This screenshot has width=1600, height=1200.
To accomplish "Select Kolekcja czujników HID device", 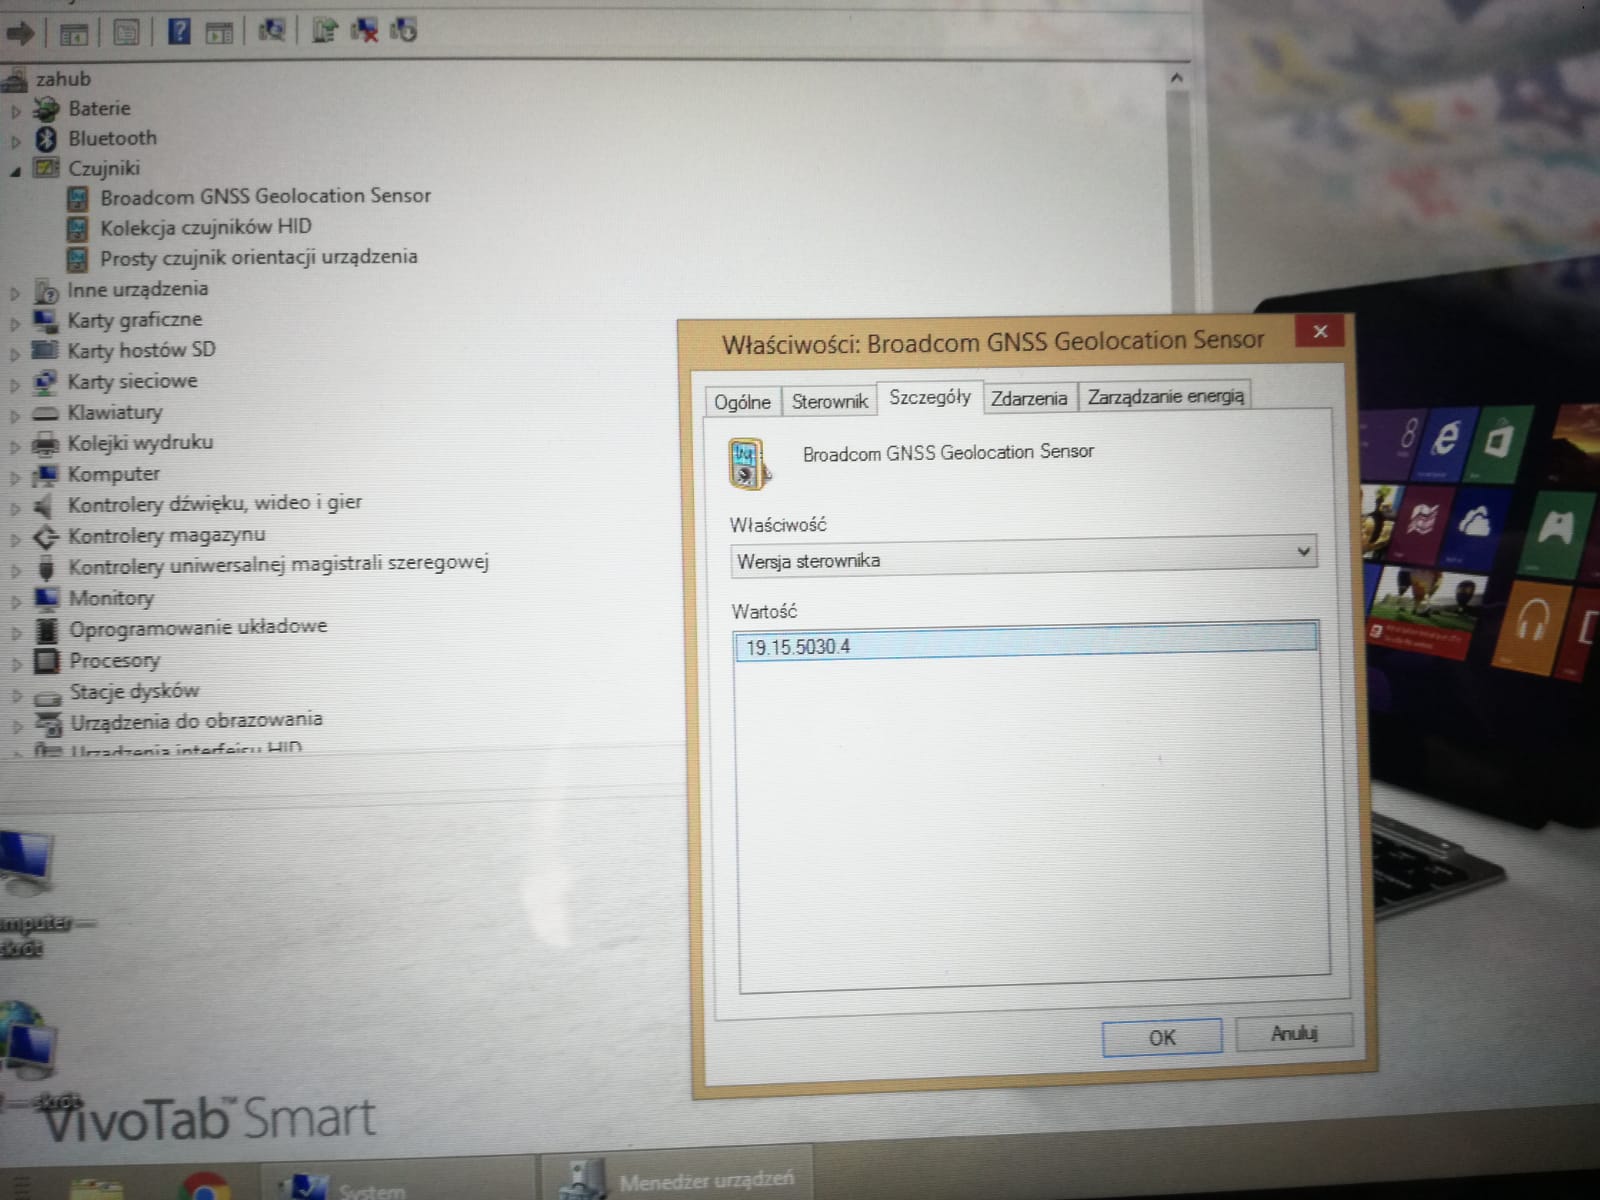I will pos(205,227).
